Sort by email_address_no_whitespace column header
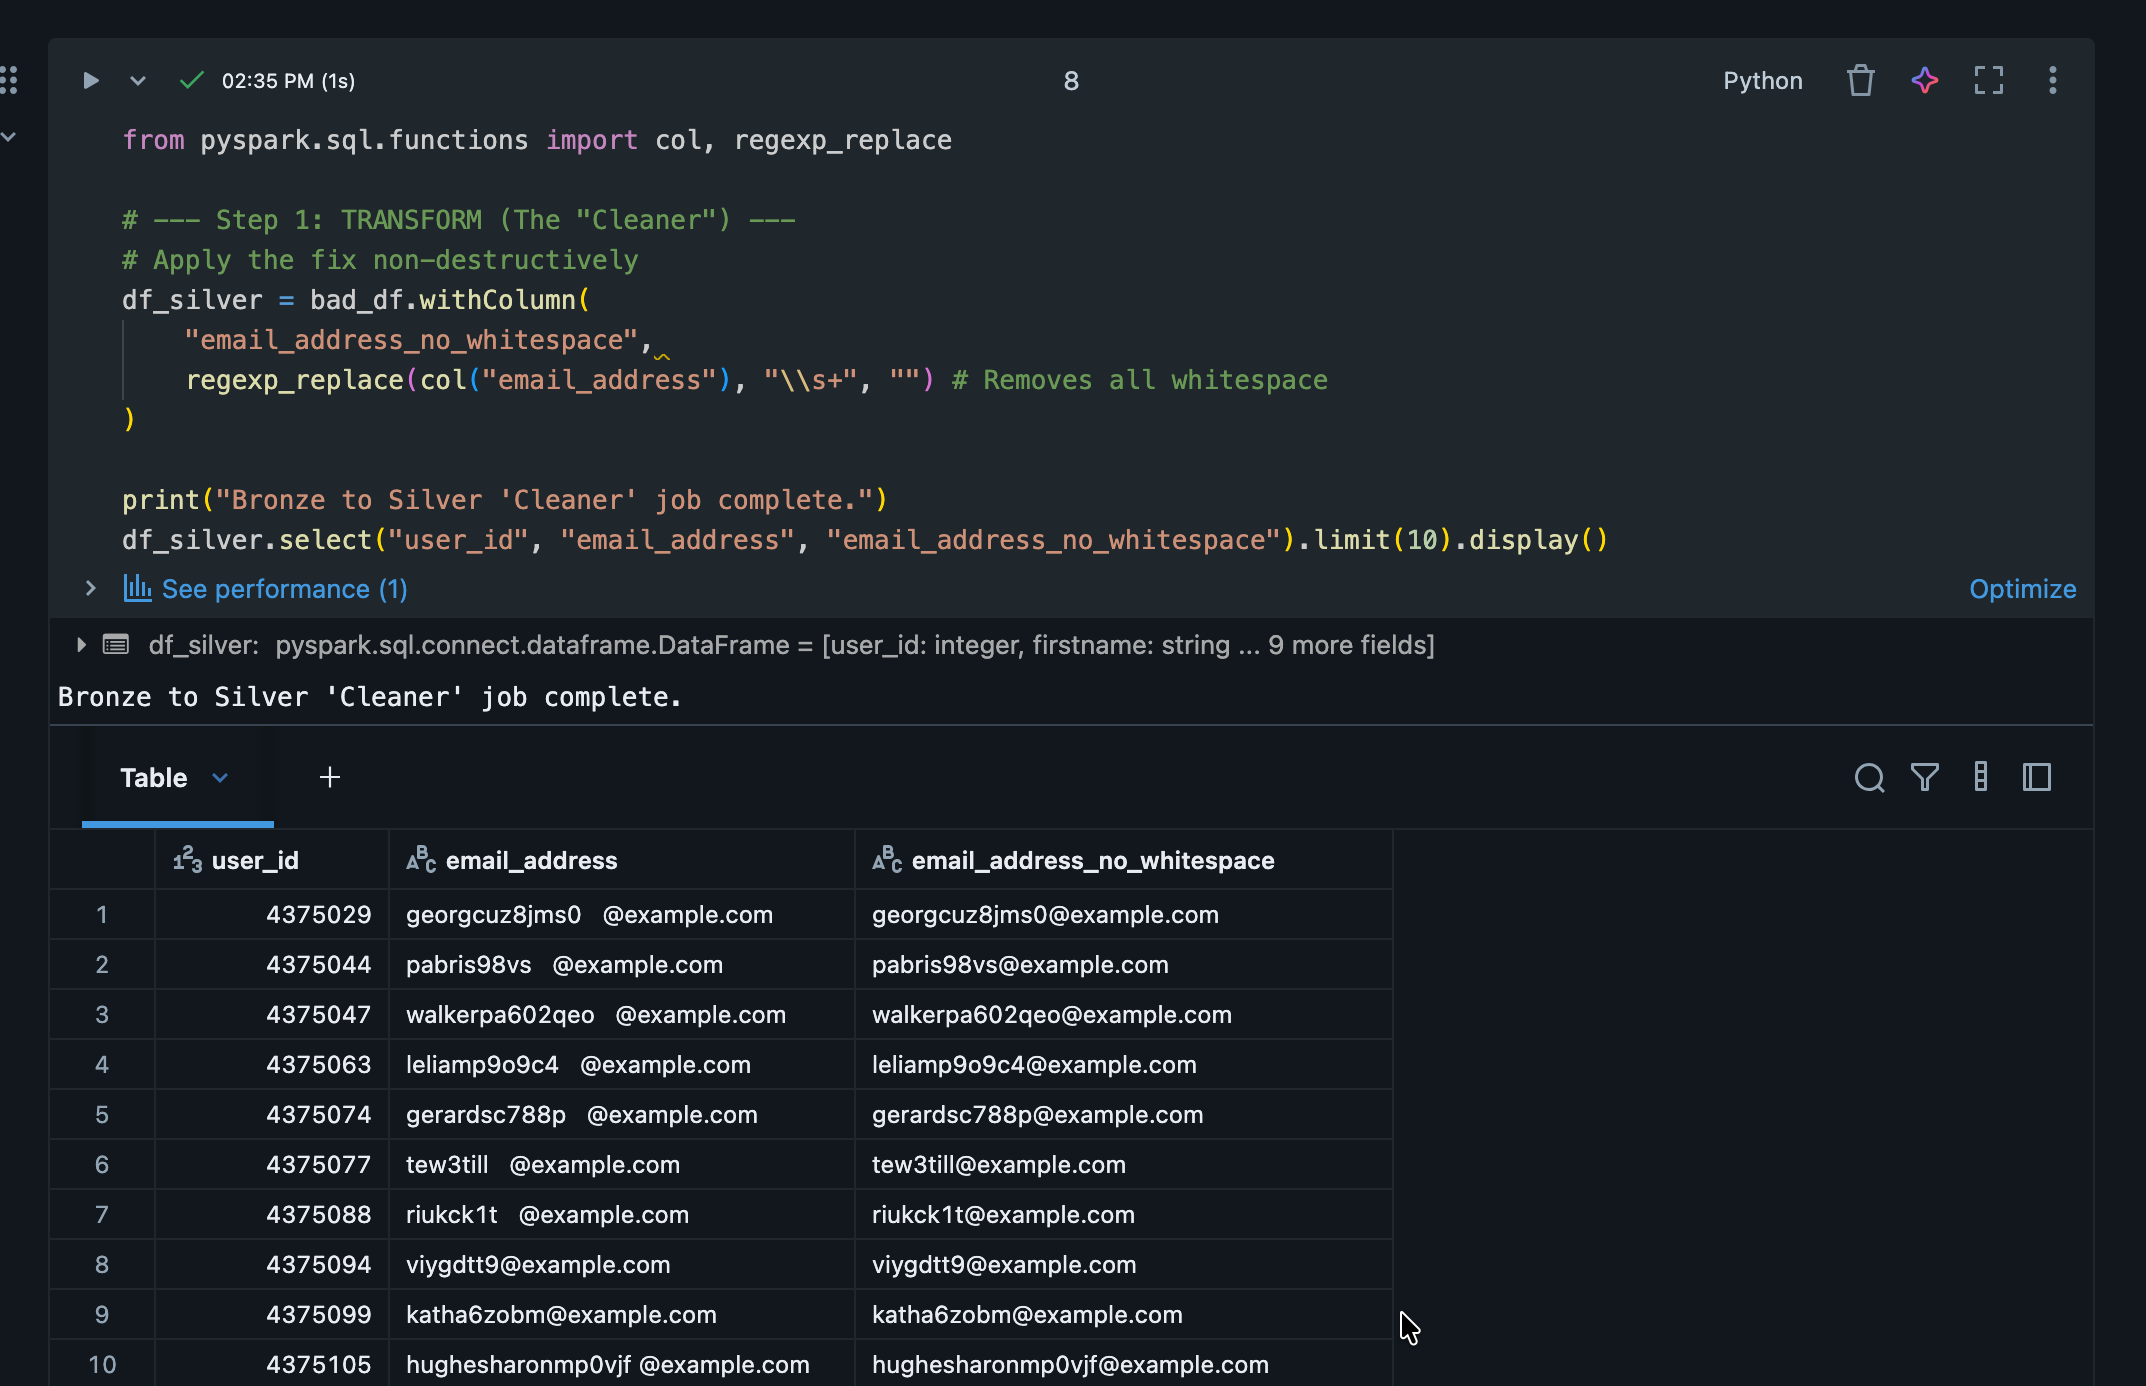The width and height of the screenshot is (2146, 1386). pyautogui.click(x=1092, y=860)
